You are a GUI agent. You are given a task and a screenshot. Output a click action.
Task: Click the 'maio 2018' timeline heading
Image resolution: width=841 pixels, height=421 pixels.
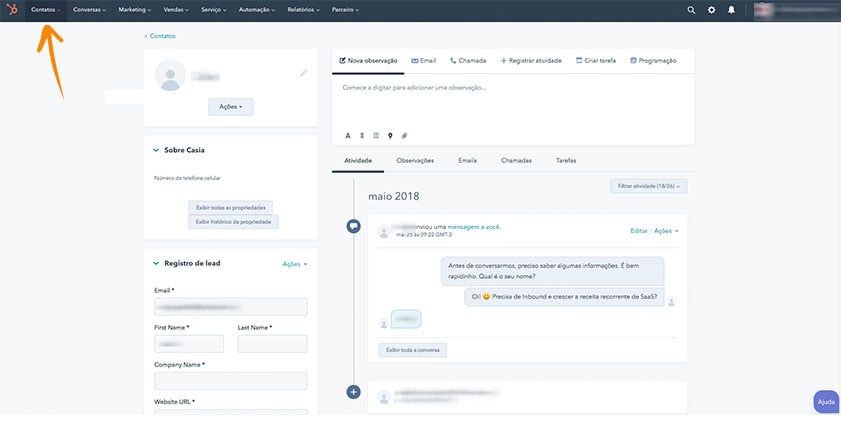click(394, 196)
